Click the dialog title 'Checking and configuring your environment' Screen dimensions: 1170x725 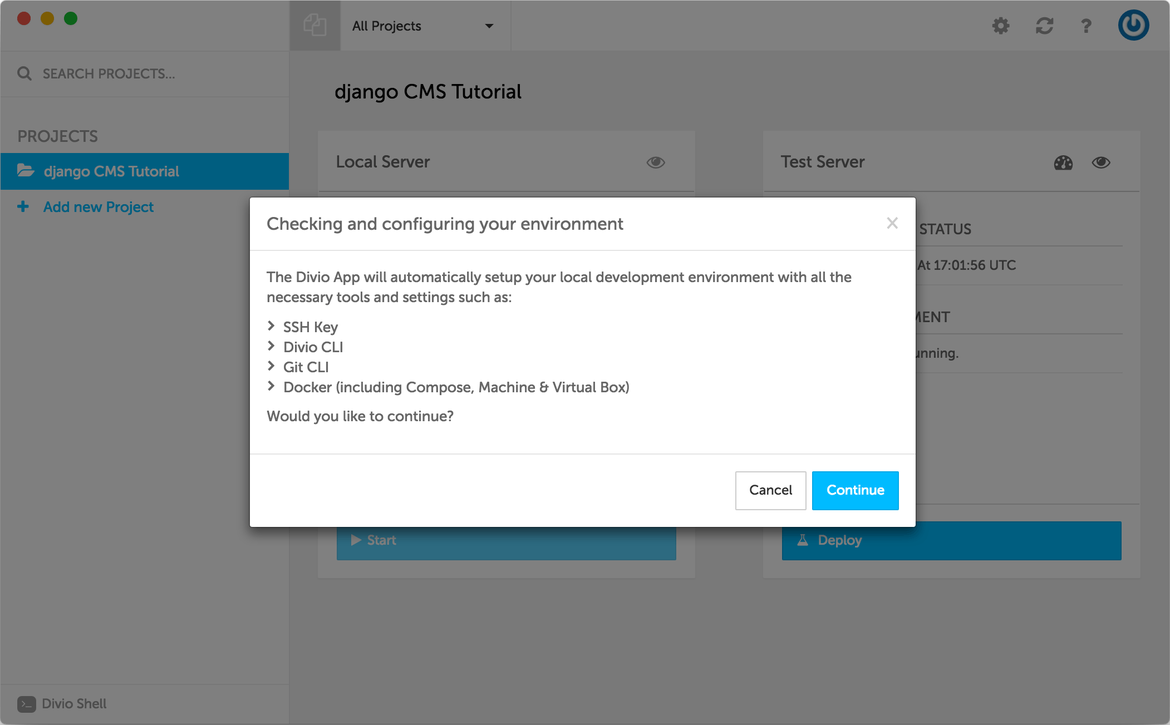[445, 224]
